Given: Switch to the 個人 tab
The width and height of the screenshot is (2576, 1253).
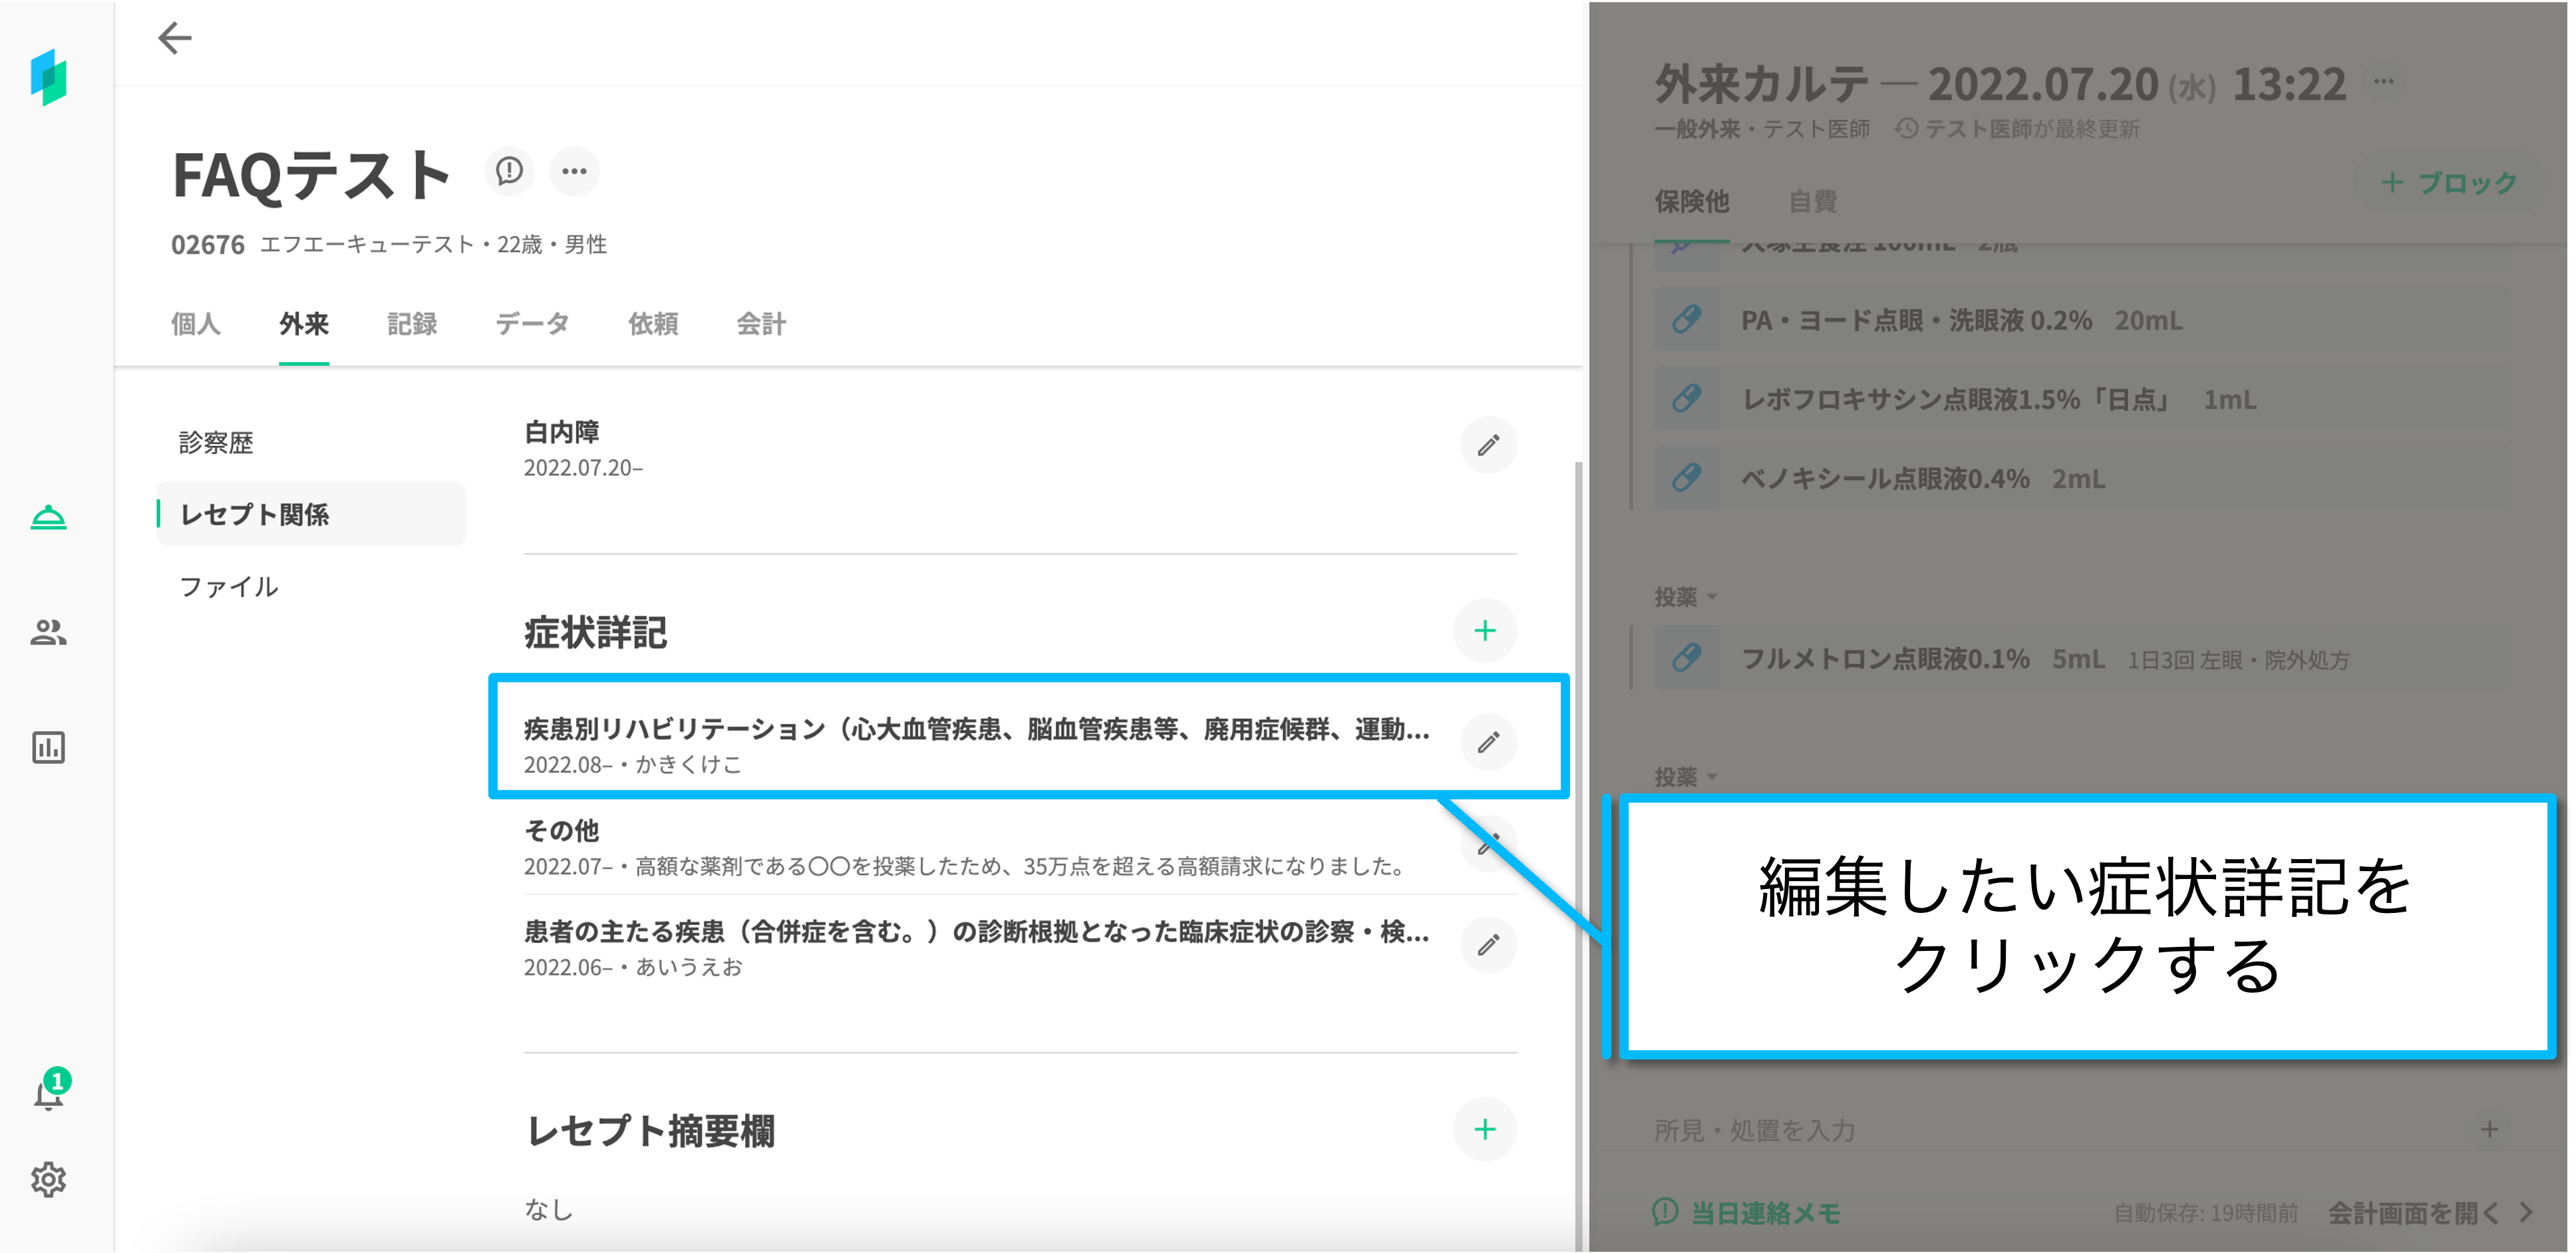Looking at the screenshot, I should click(195, 324).
